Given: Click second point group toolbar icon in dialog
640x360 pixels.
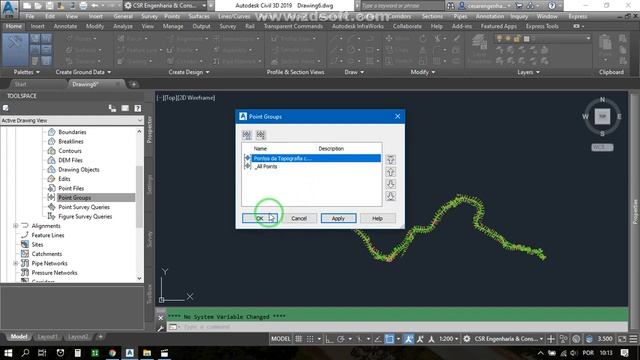Looking at the screenshot, I should (x=260, y=135).
